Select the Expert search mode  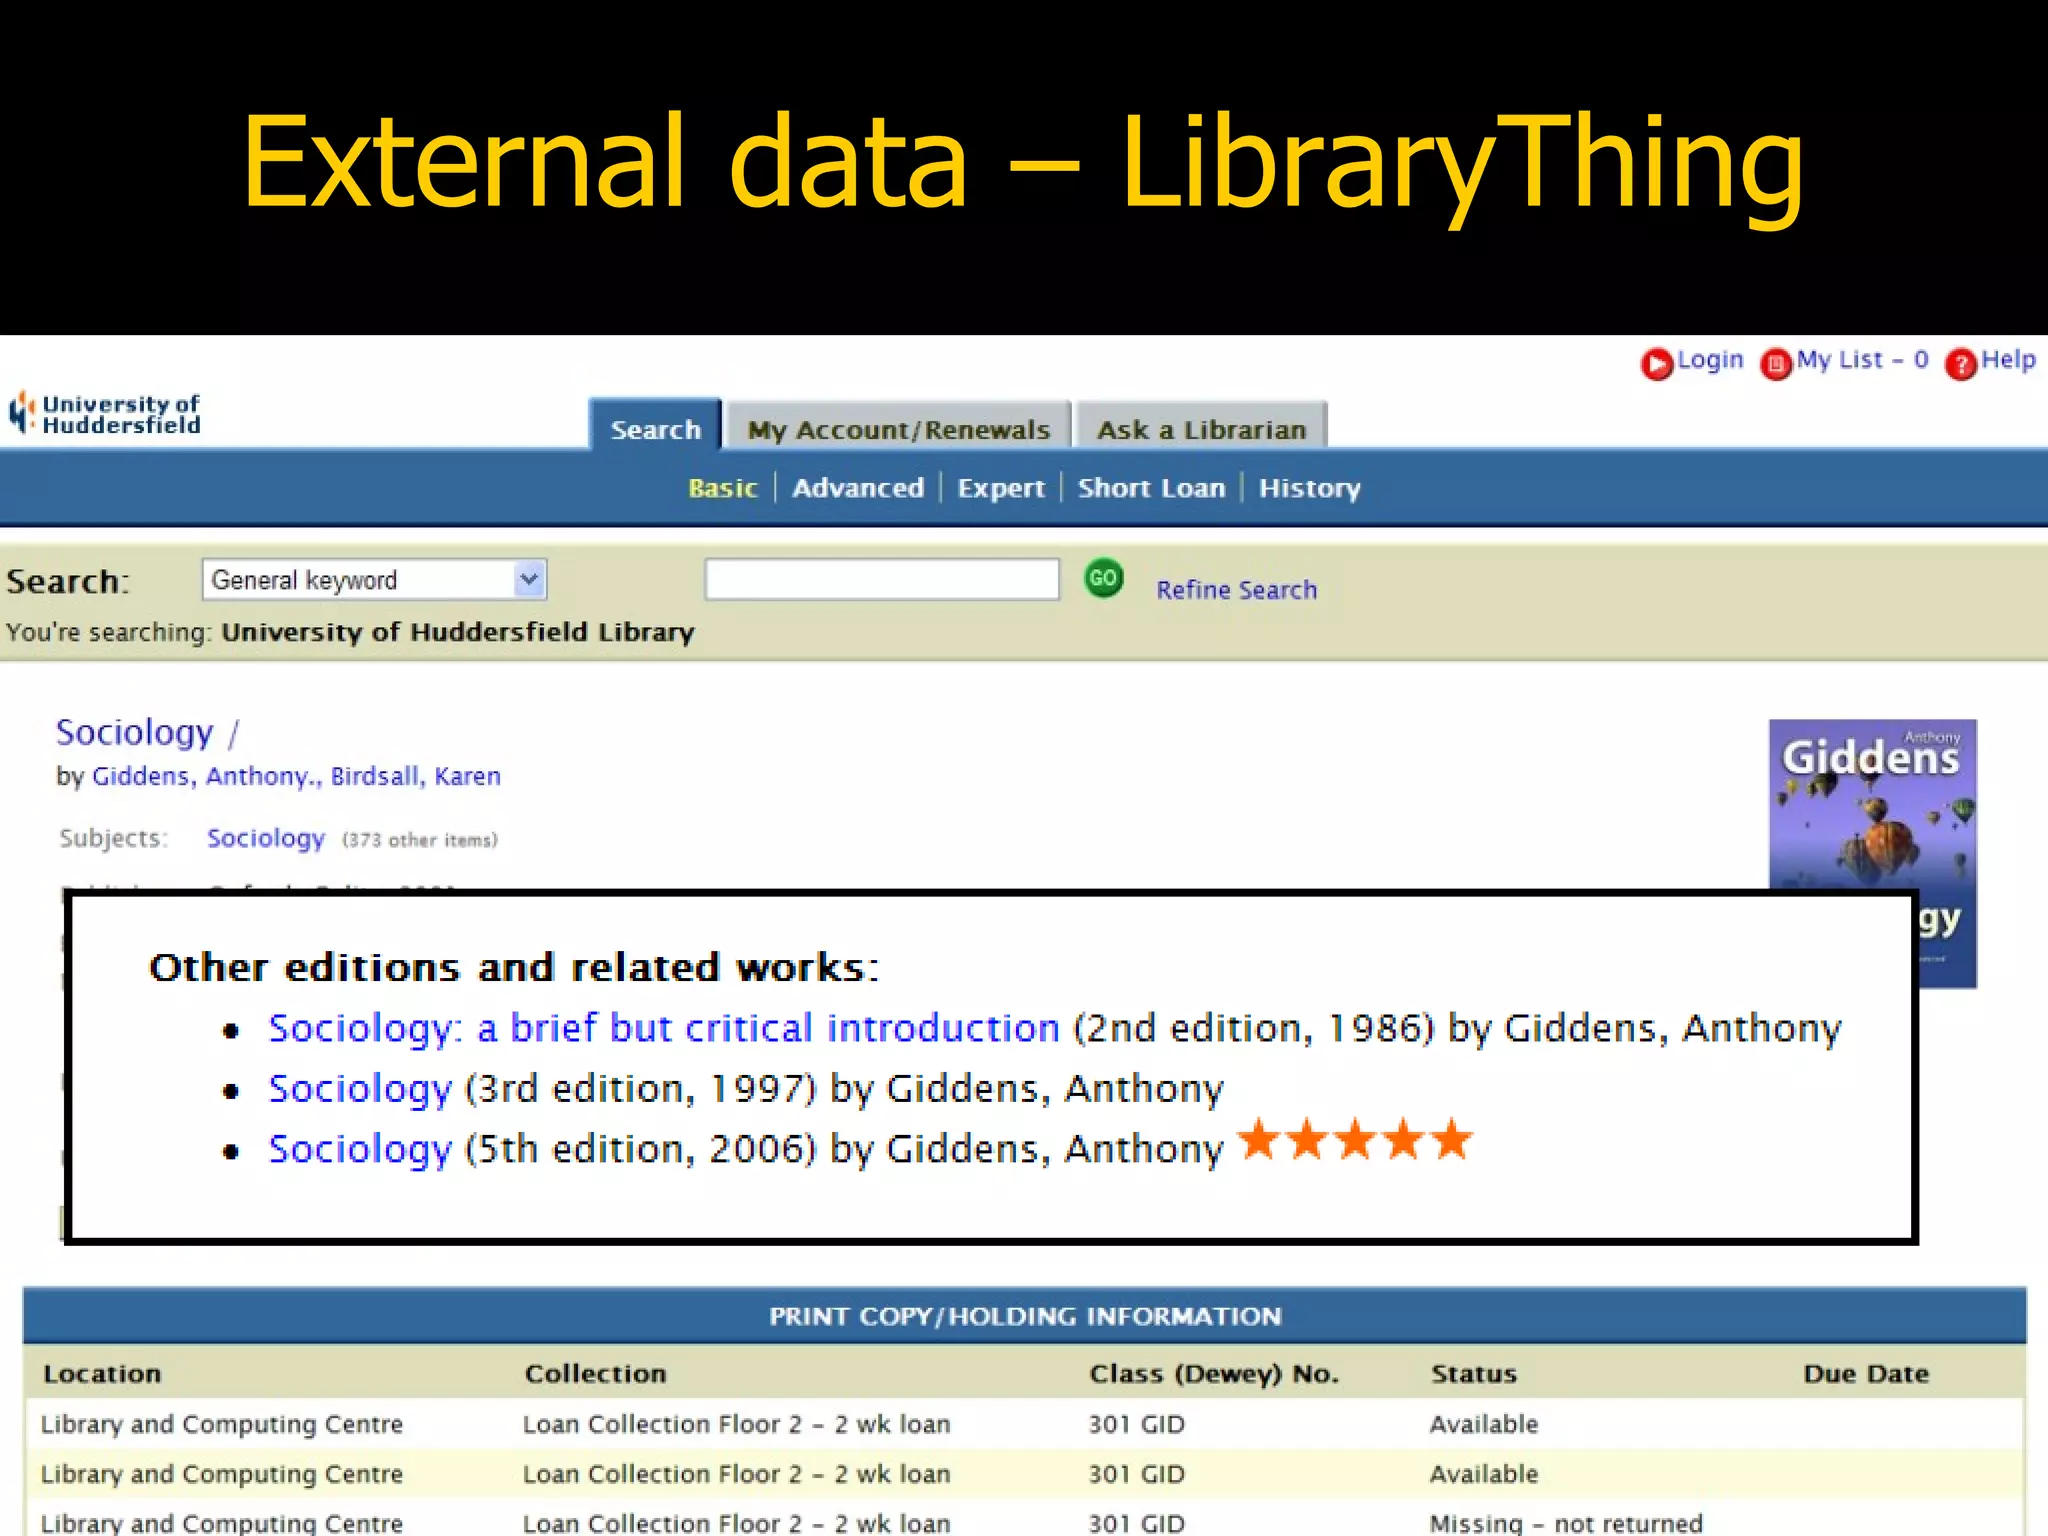pos(1001,488)
